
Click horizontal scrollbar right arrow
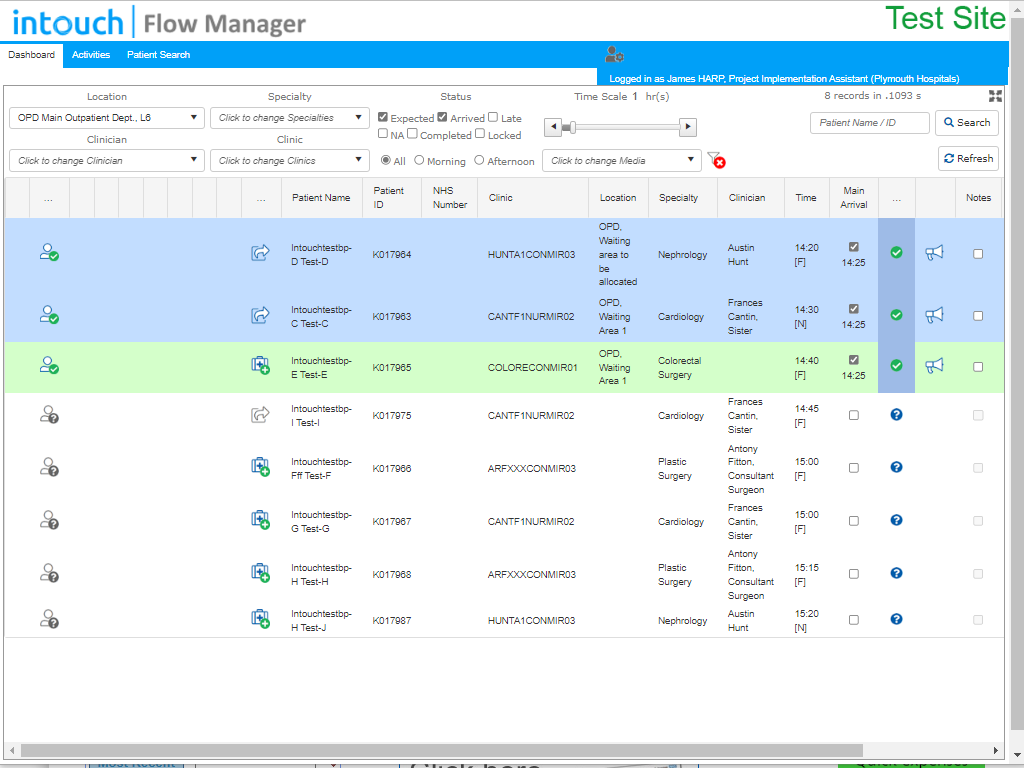pos(996,750)
